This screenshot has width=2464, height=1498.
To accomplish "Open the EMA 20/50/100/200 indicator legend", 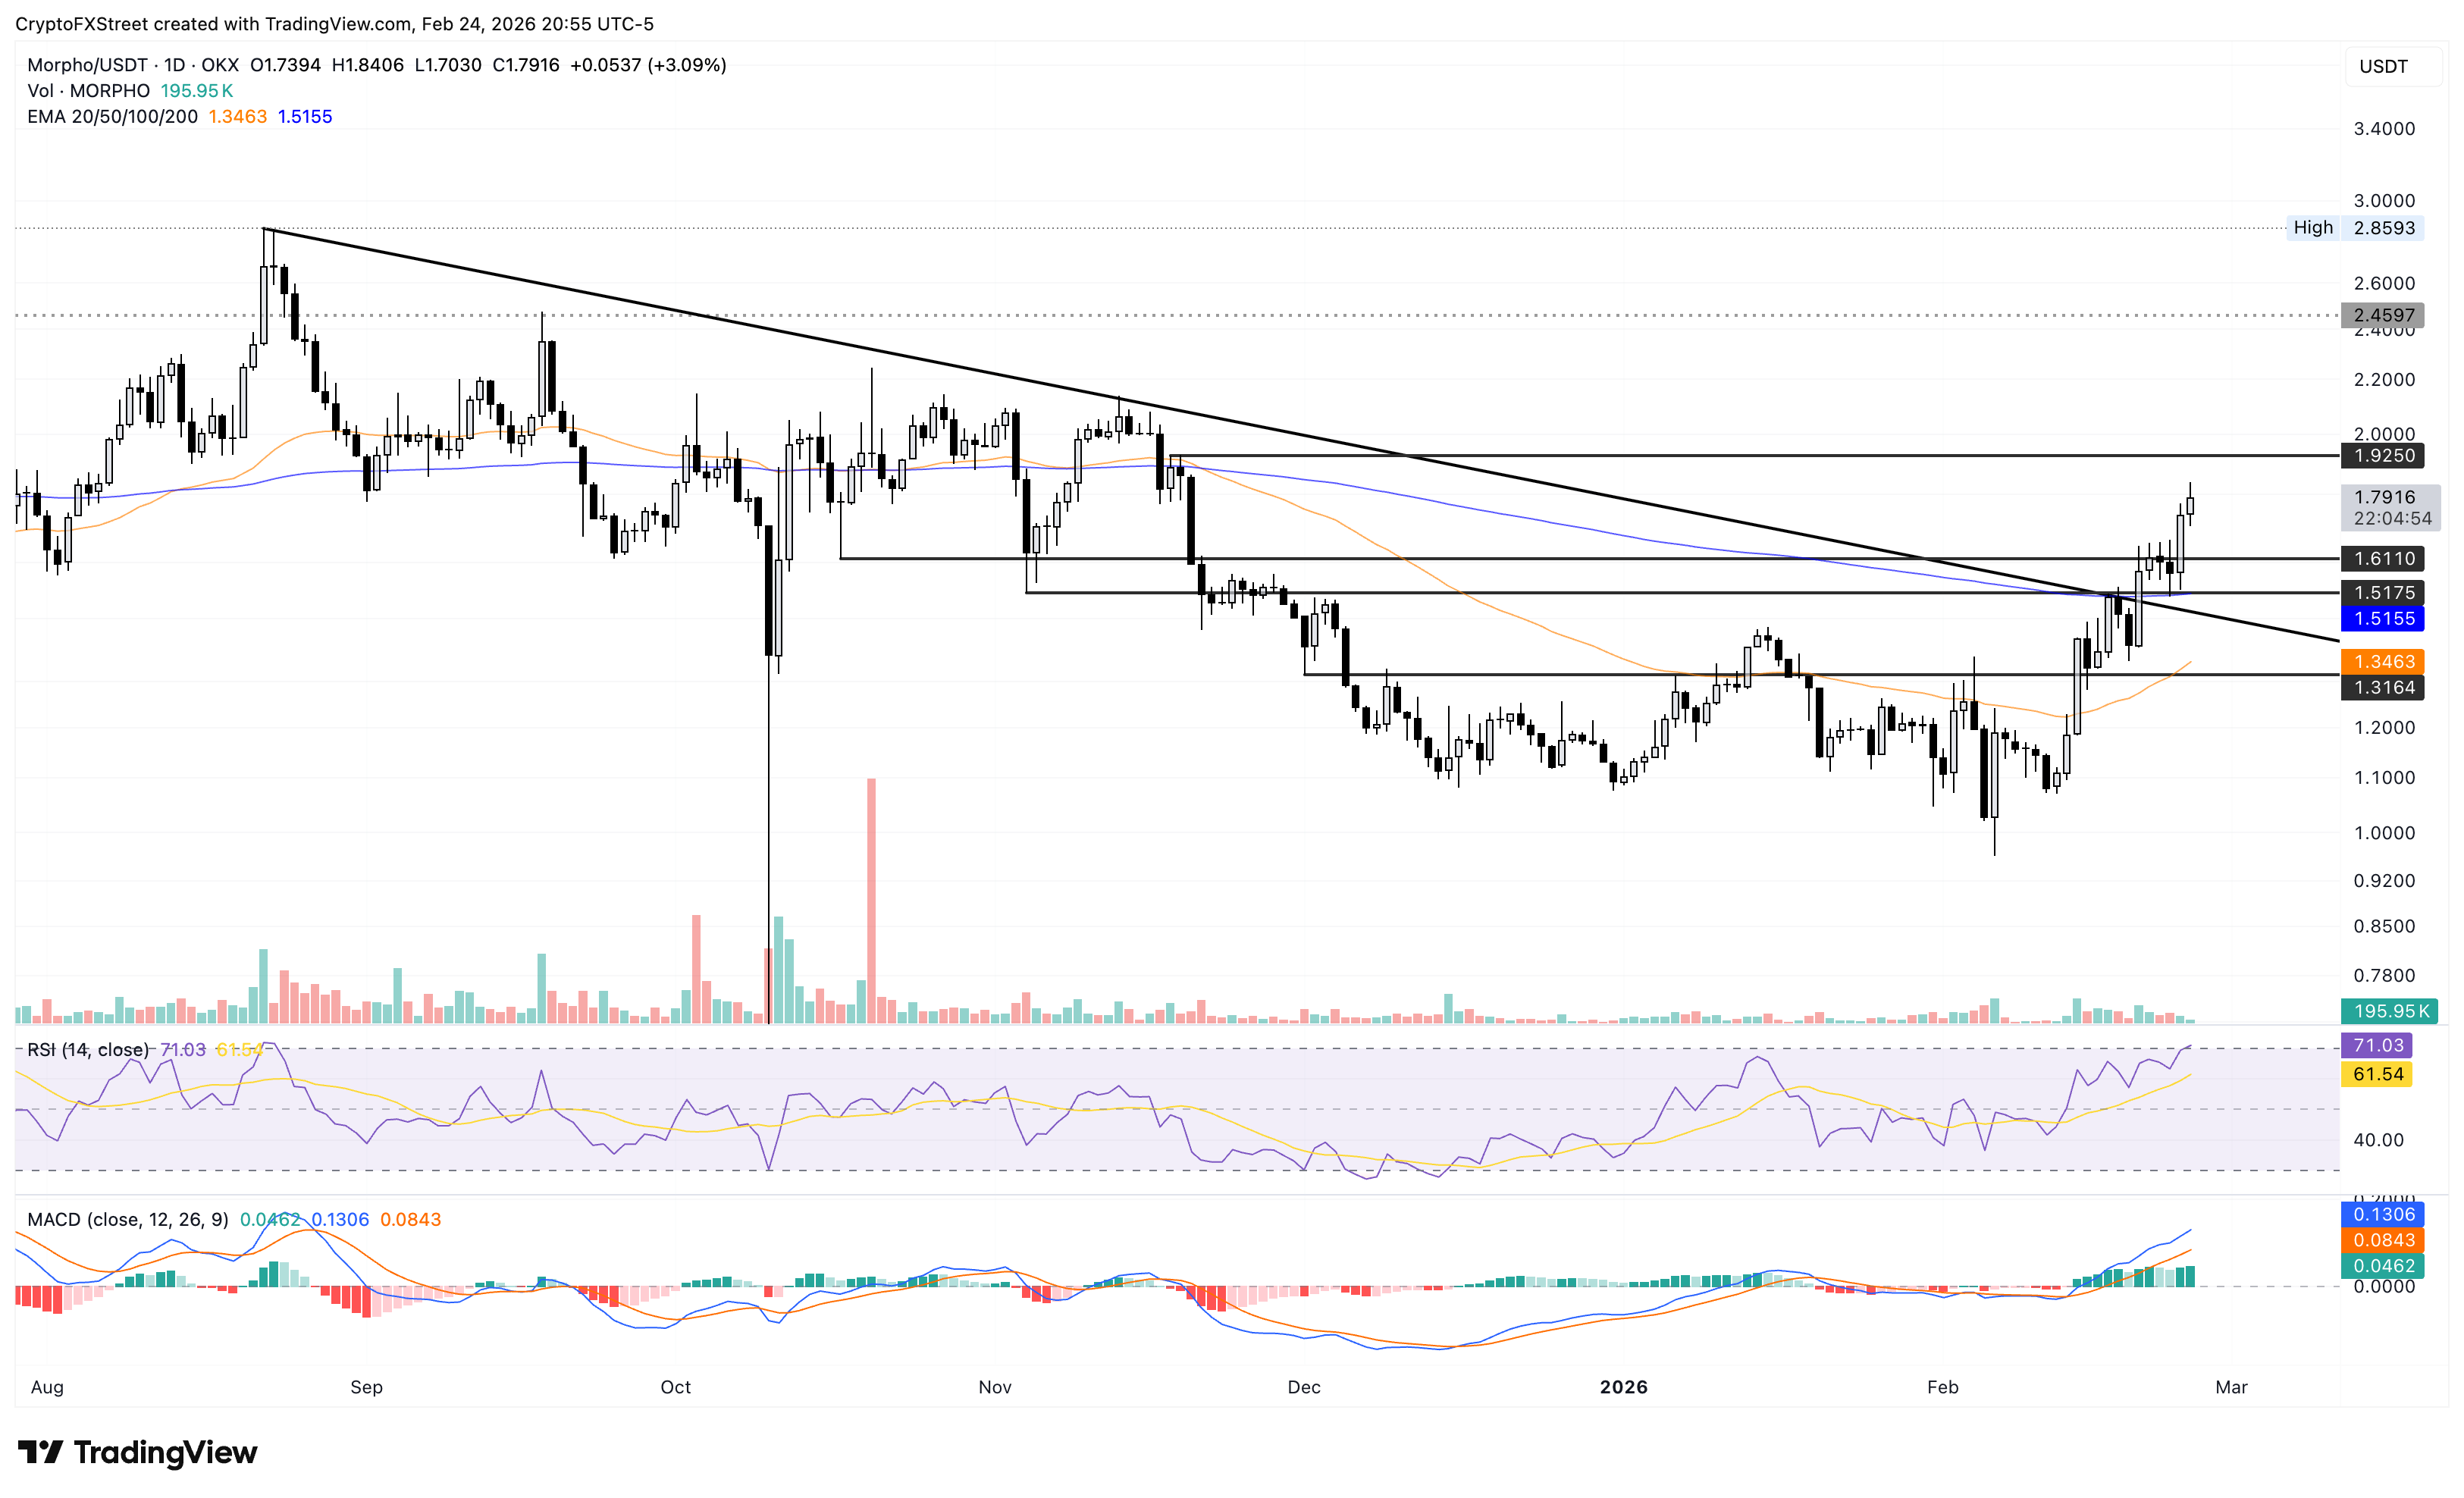I will click(x=112, y=116).
